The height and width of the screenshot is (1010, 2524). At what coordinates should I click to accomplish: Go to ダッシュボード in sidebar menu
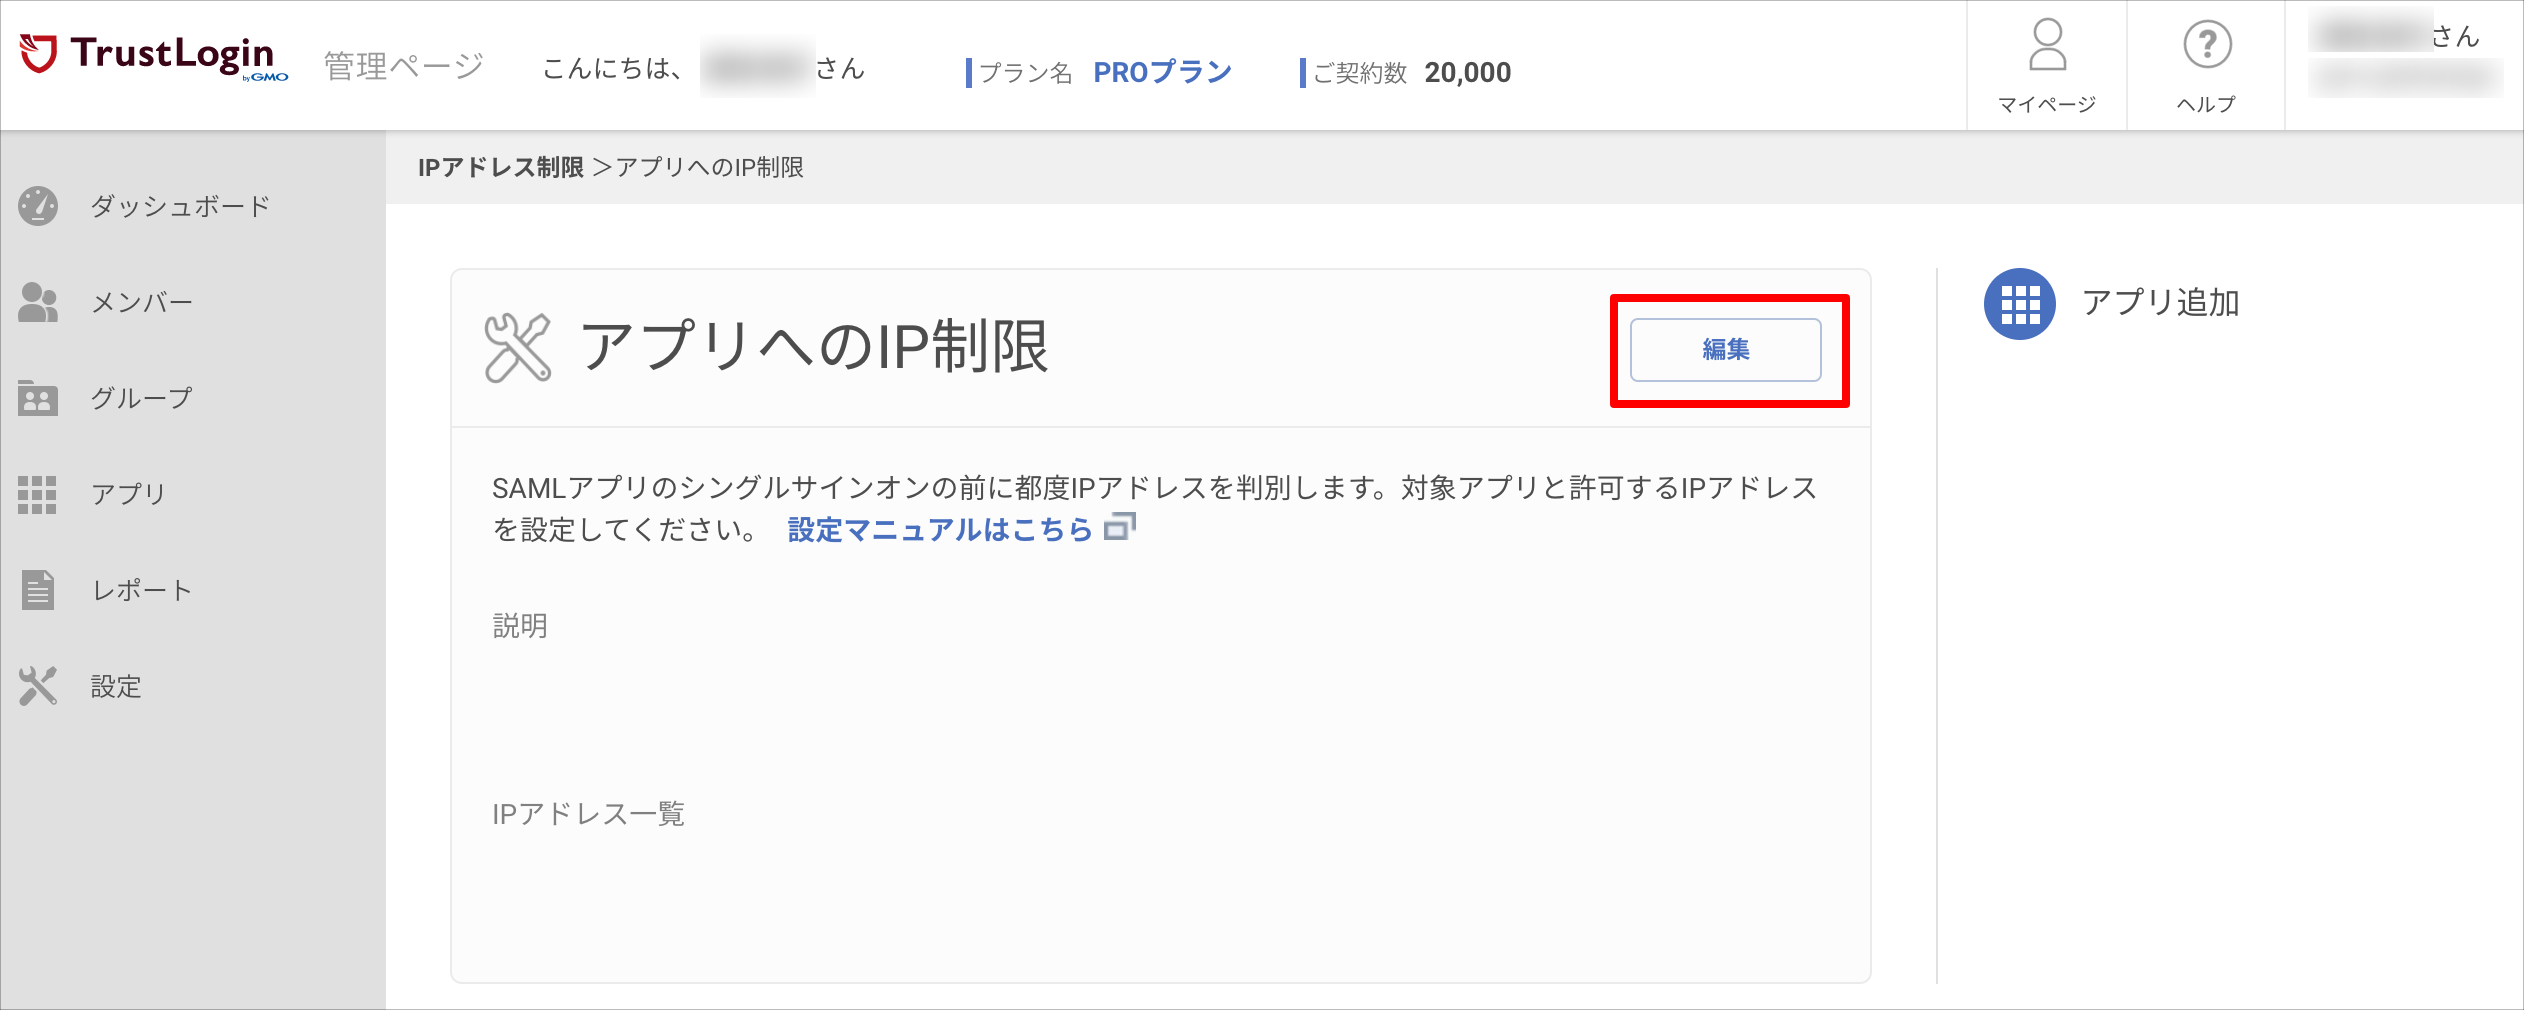click(180, 207)
